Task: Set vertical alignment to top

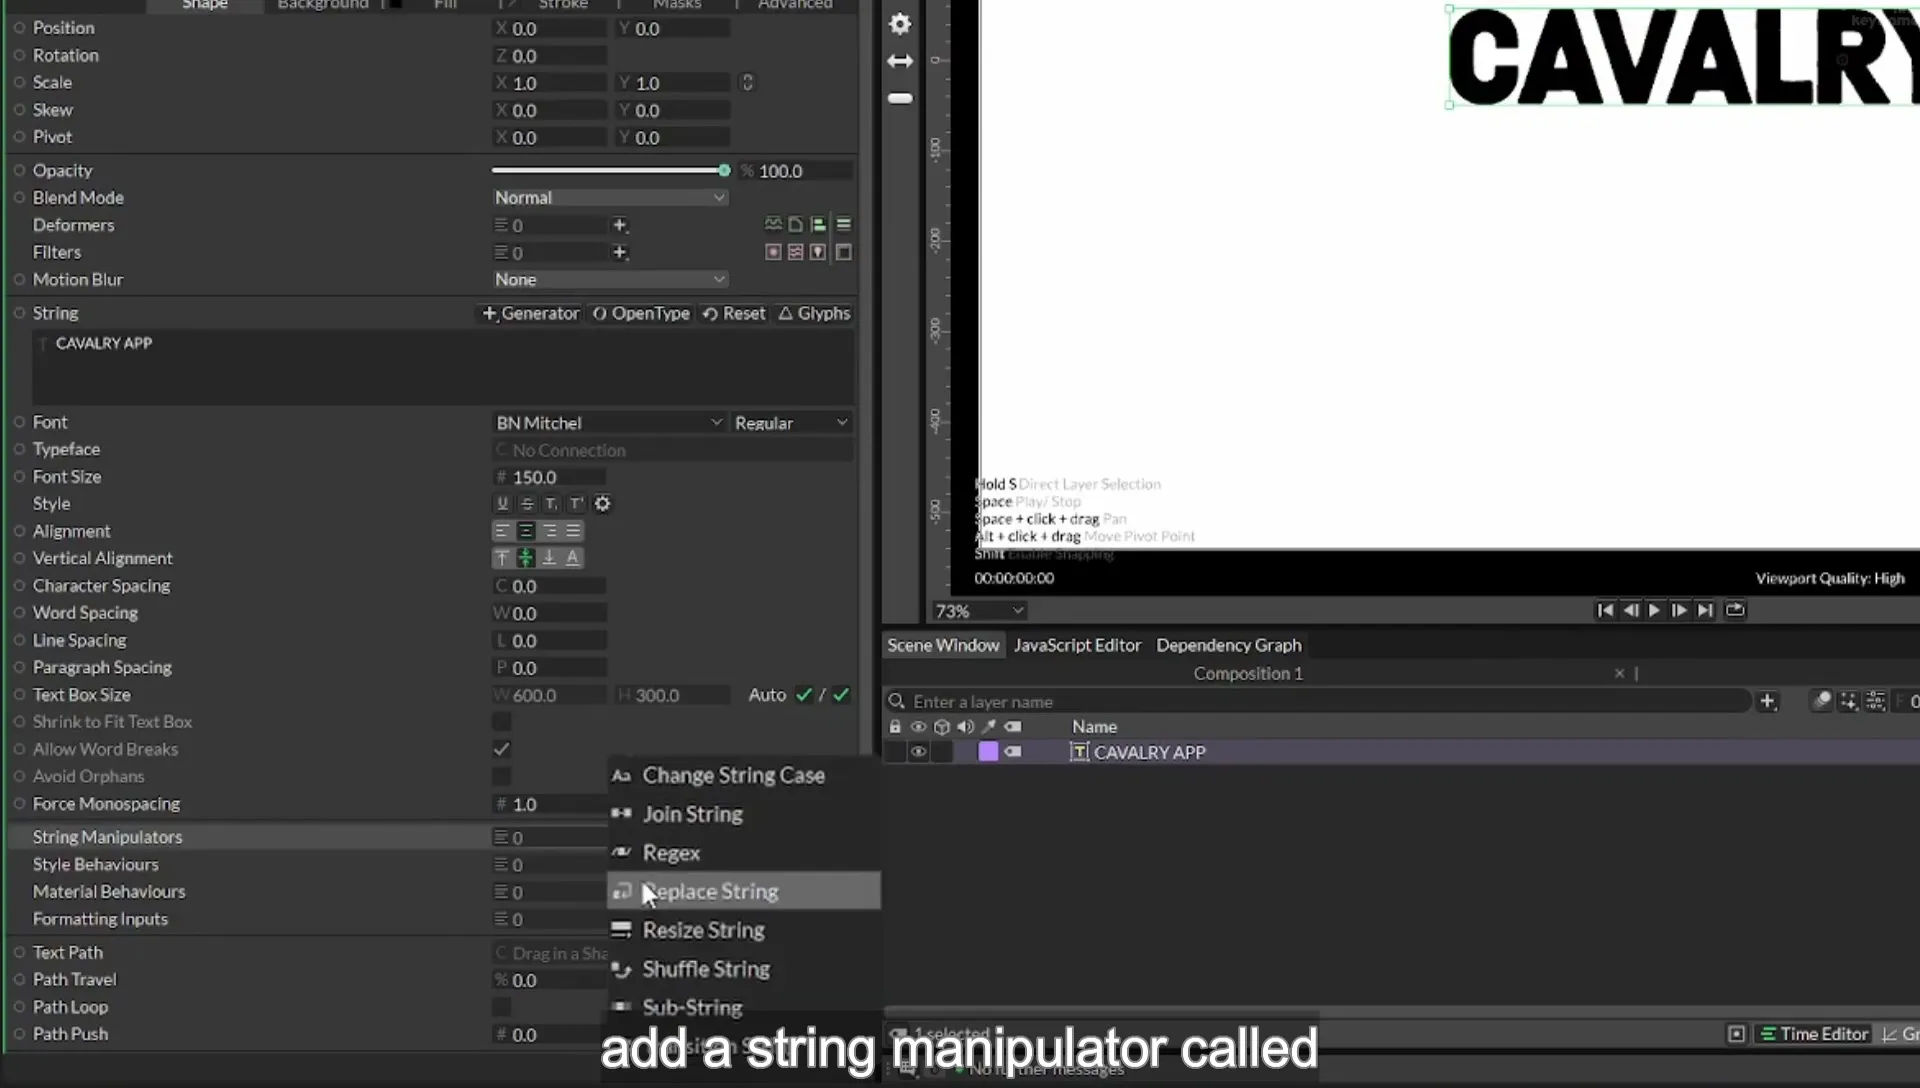Action: (502, 558)
